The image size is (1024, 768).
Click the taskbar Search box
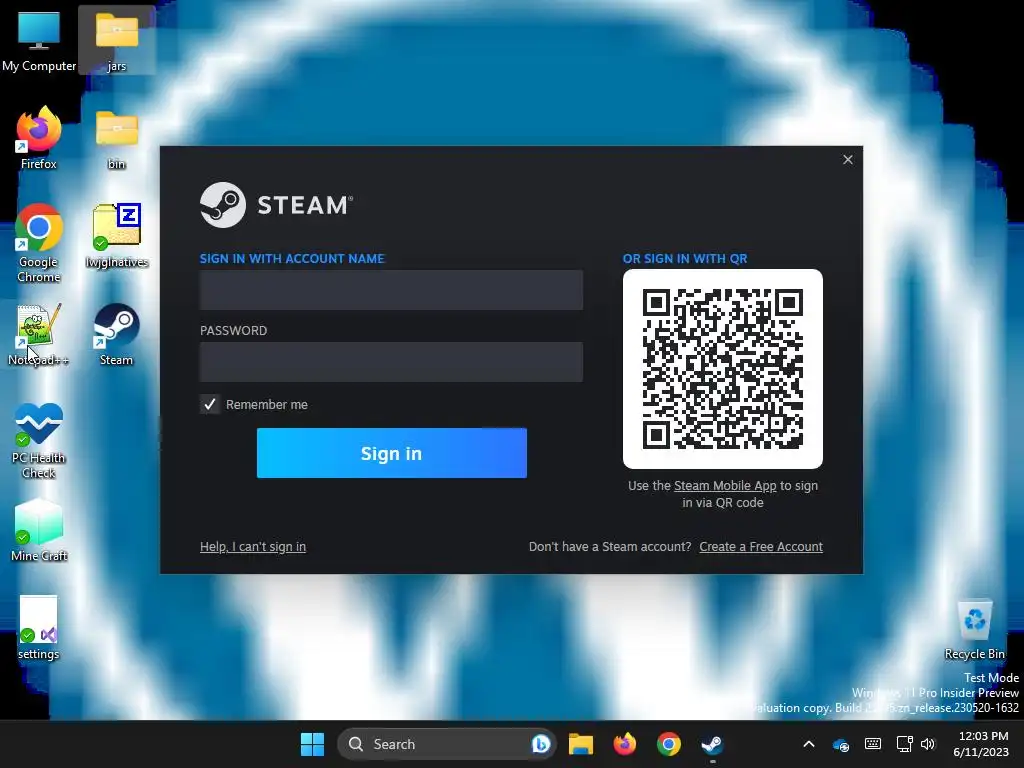pos(447,744)
